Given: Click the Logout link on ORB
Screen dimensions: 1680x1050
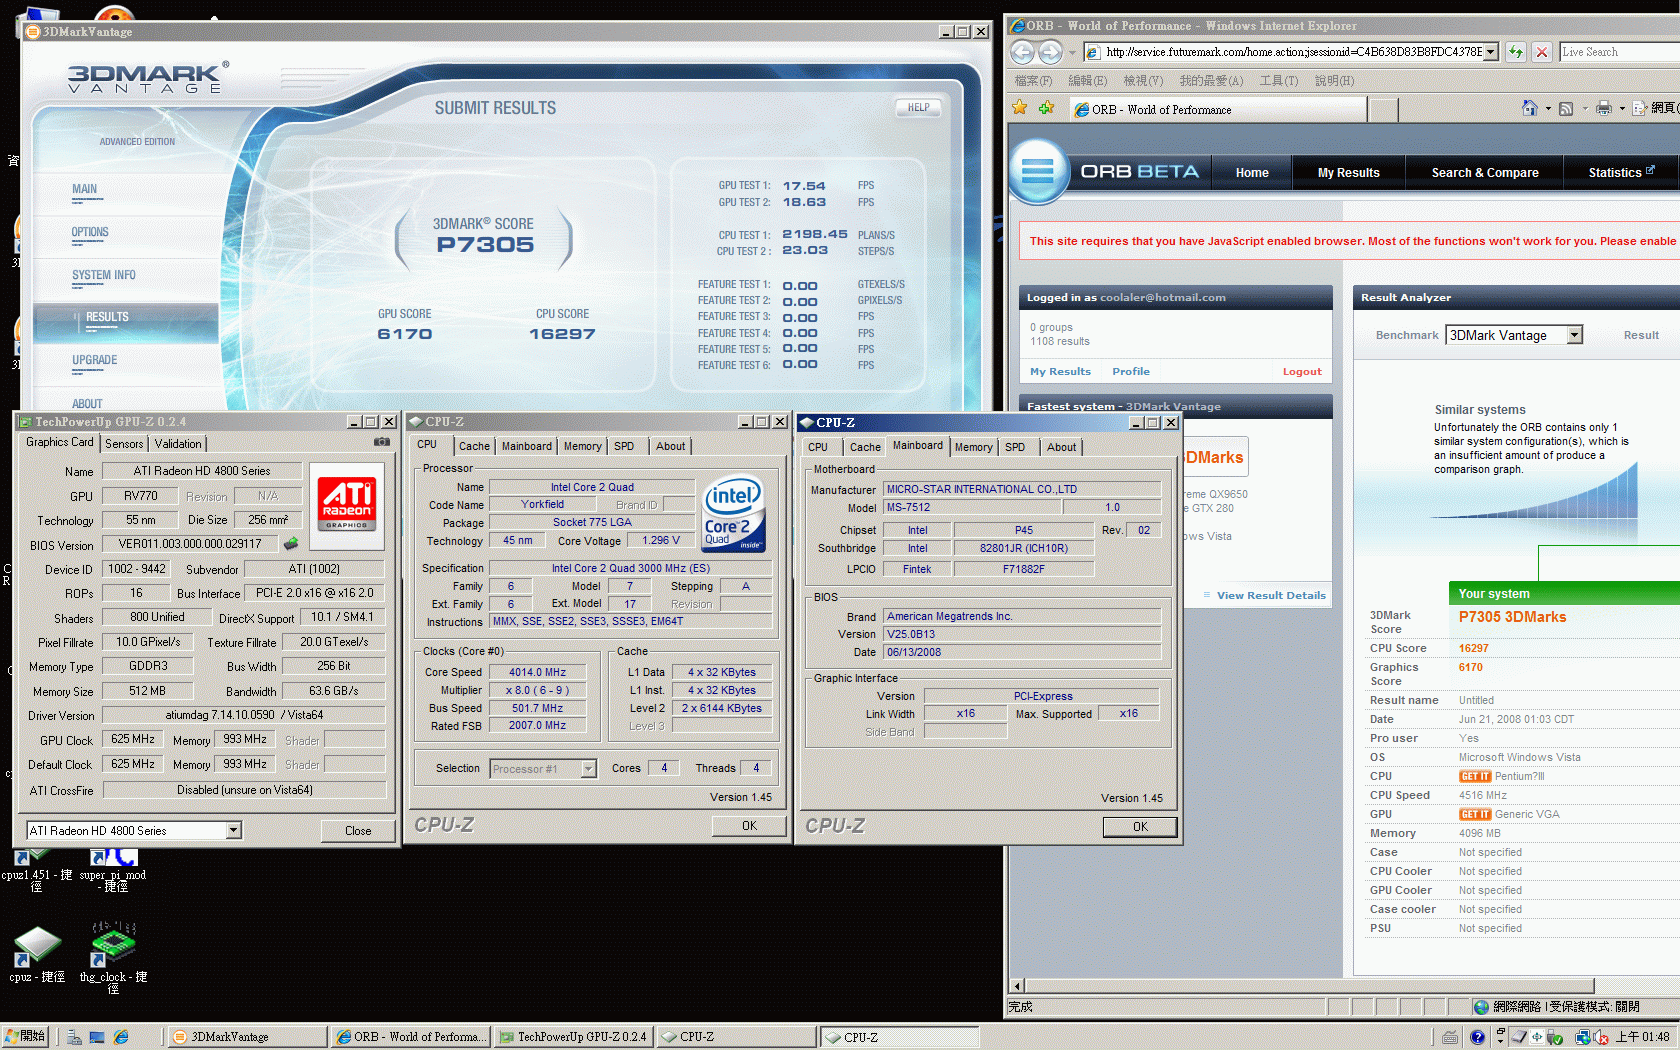Looking at the screenshot, I should coord(1302,372).
